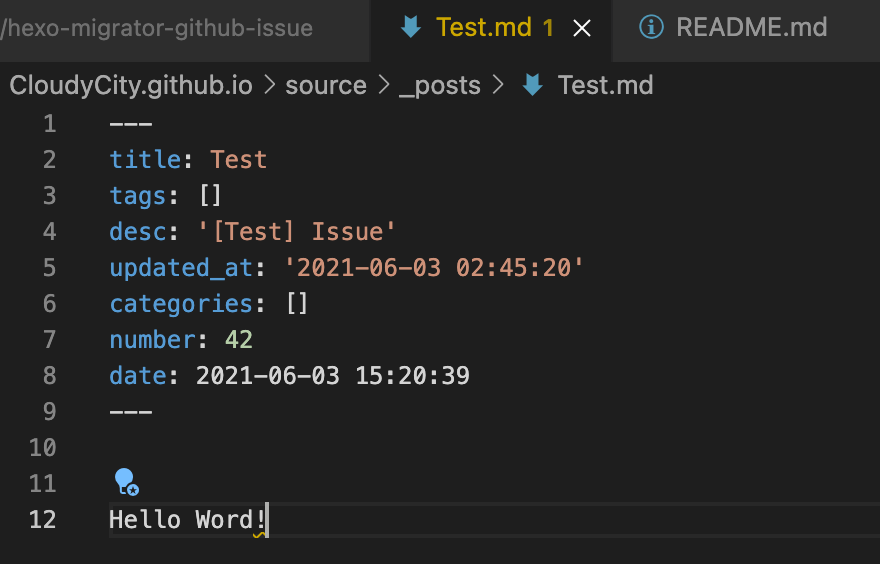
Task: Click the lightbulb code action icon
Action: [126, 482]
